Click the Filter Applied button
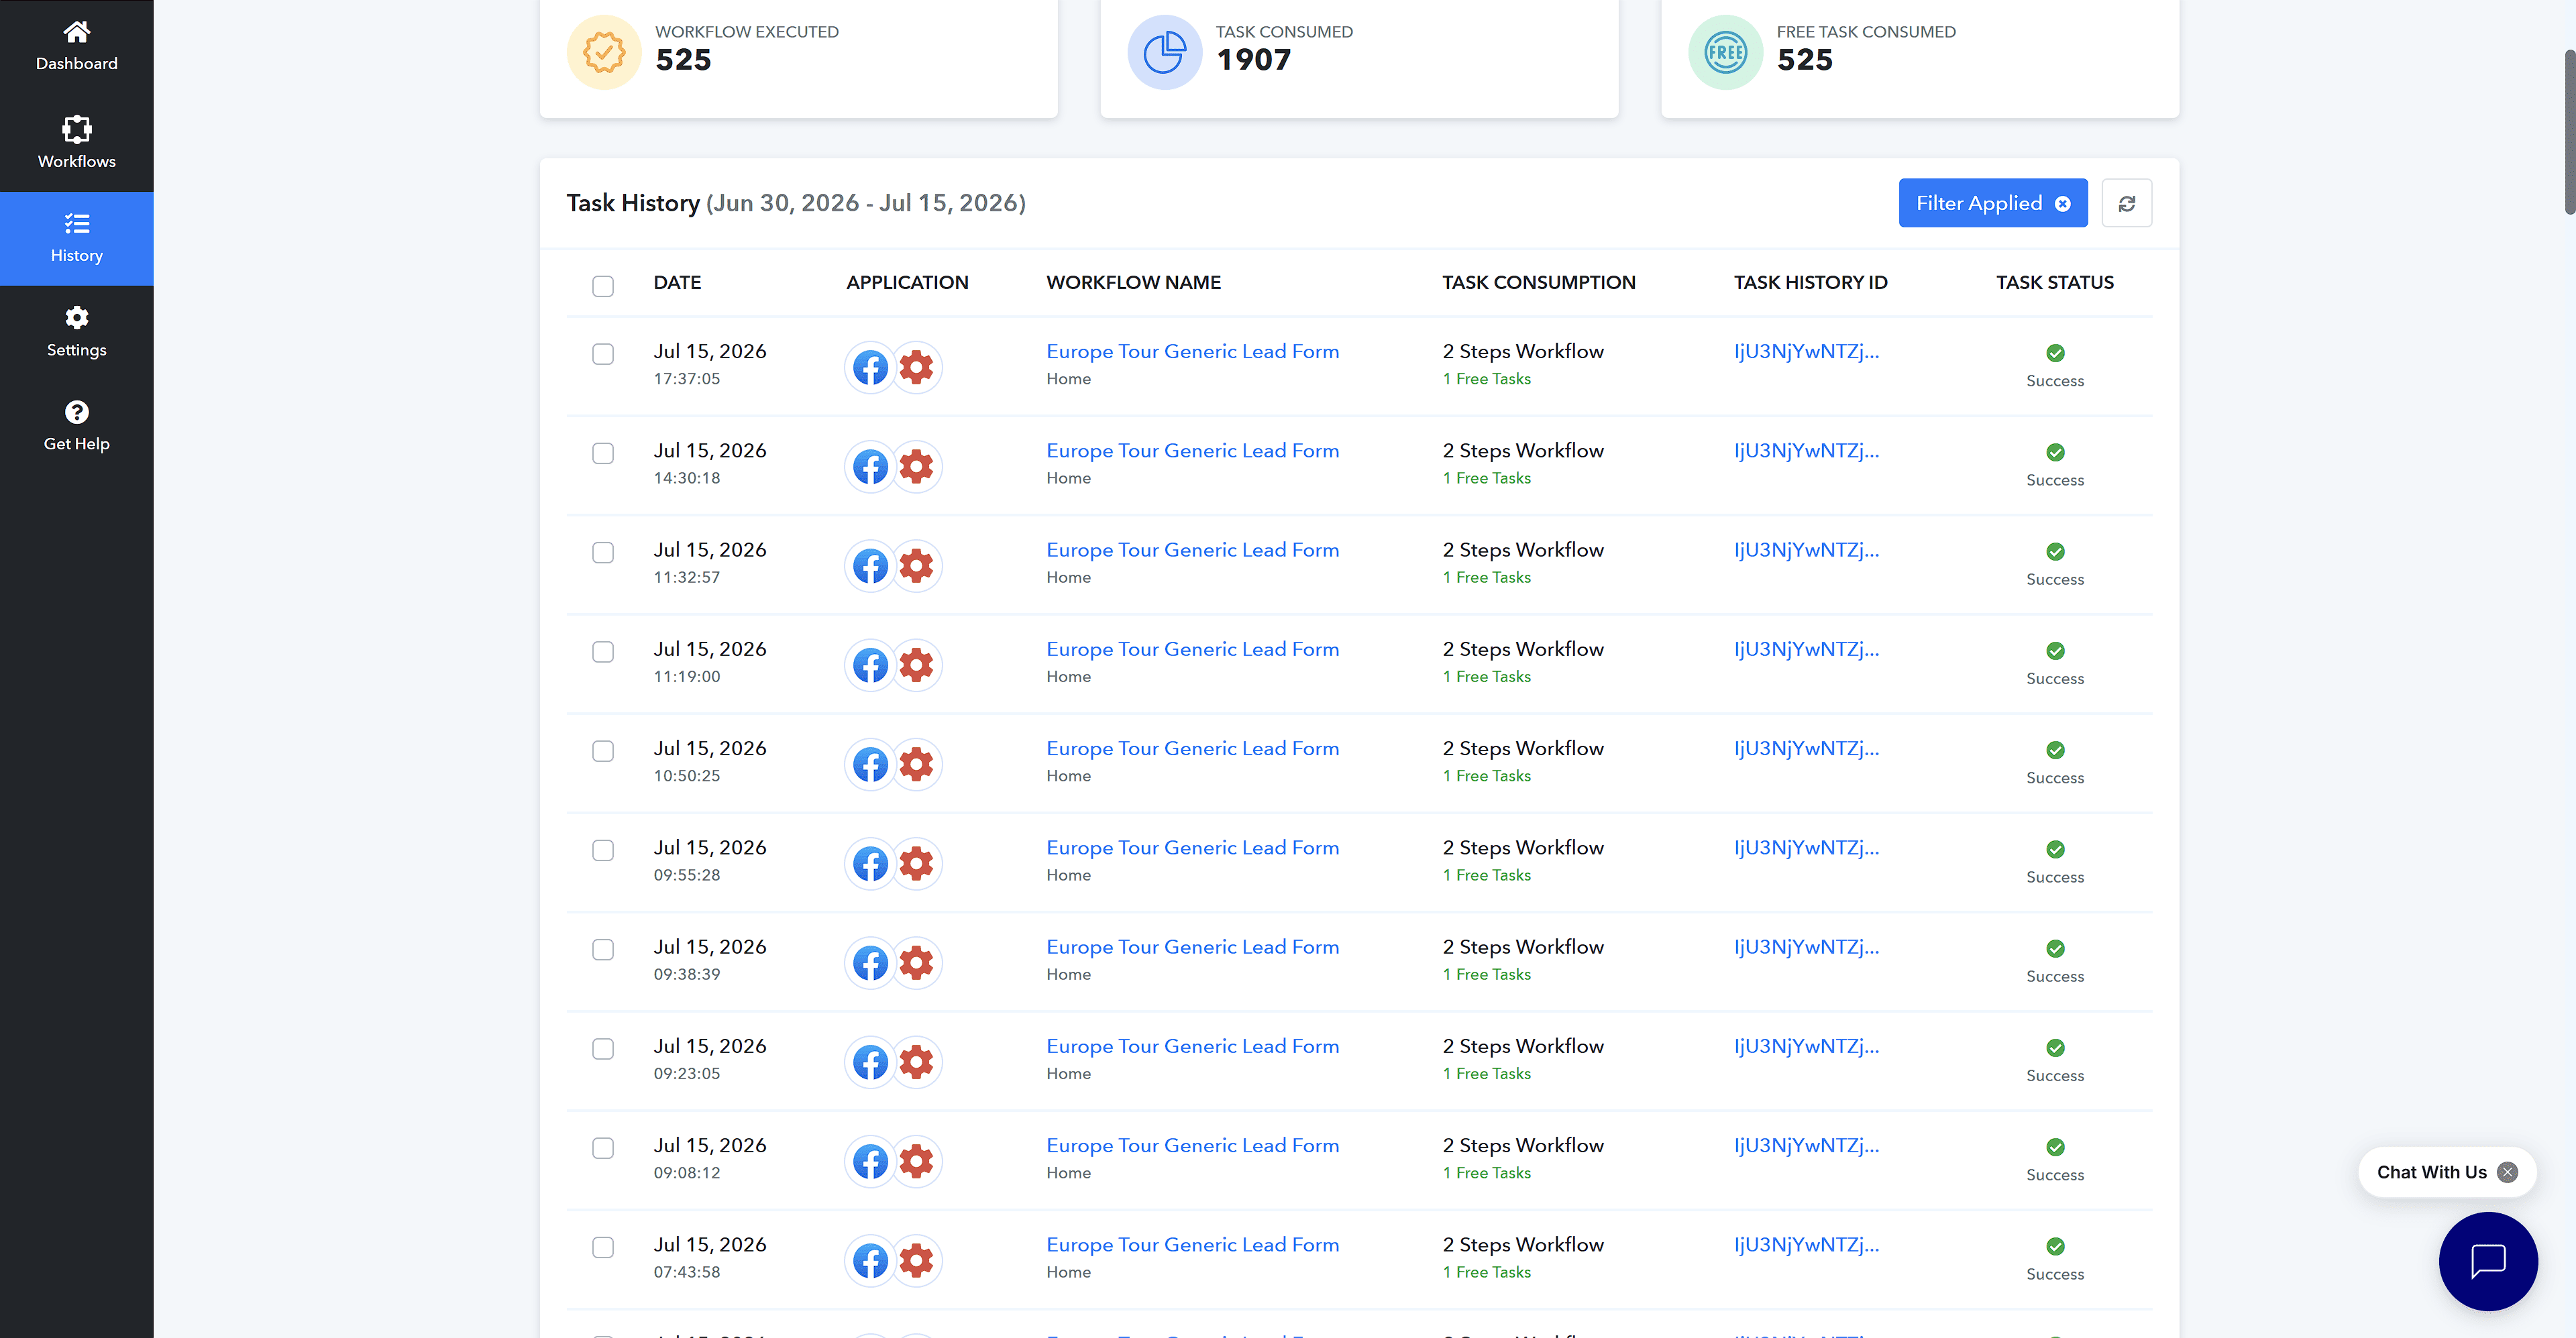 [1992, 203]
